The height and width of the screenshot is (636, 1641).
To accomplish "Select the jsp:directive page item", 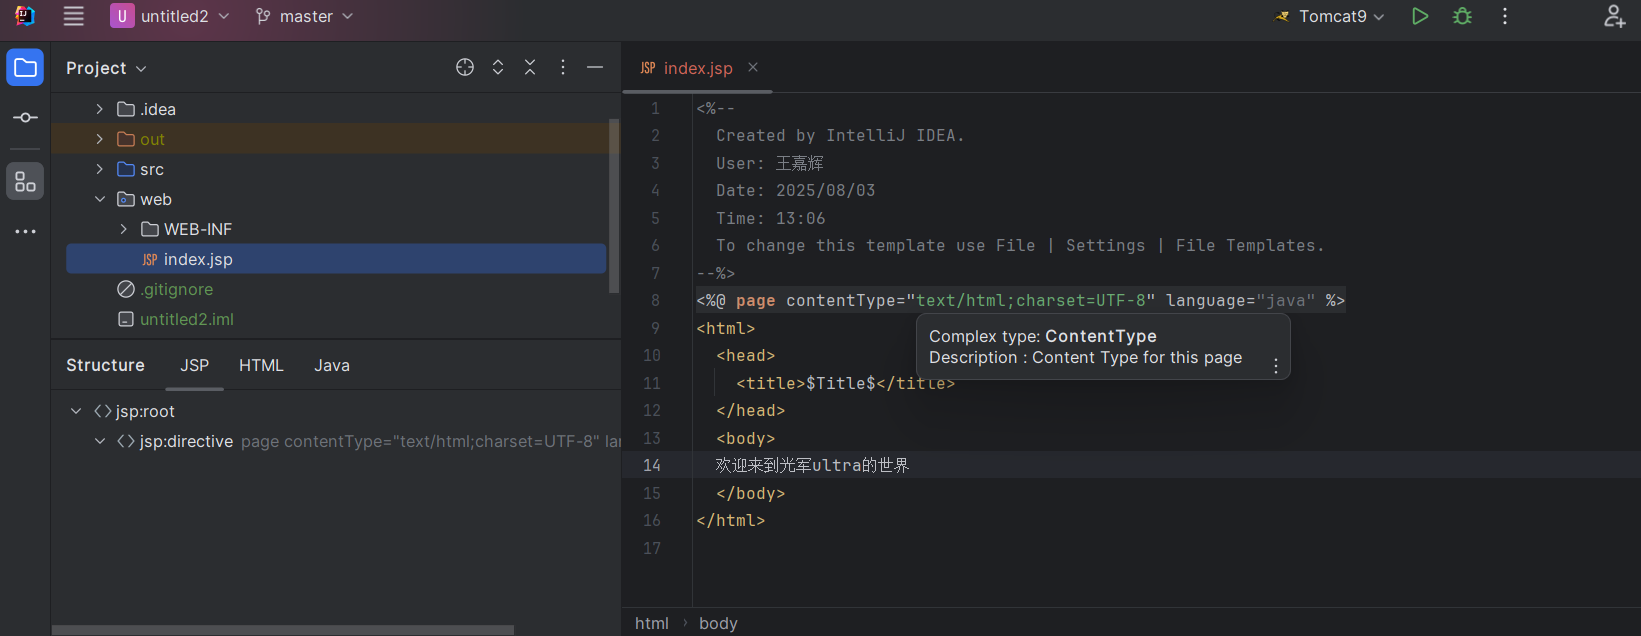I will (367, 441).
